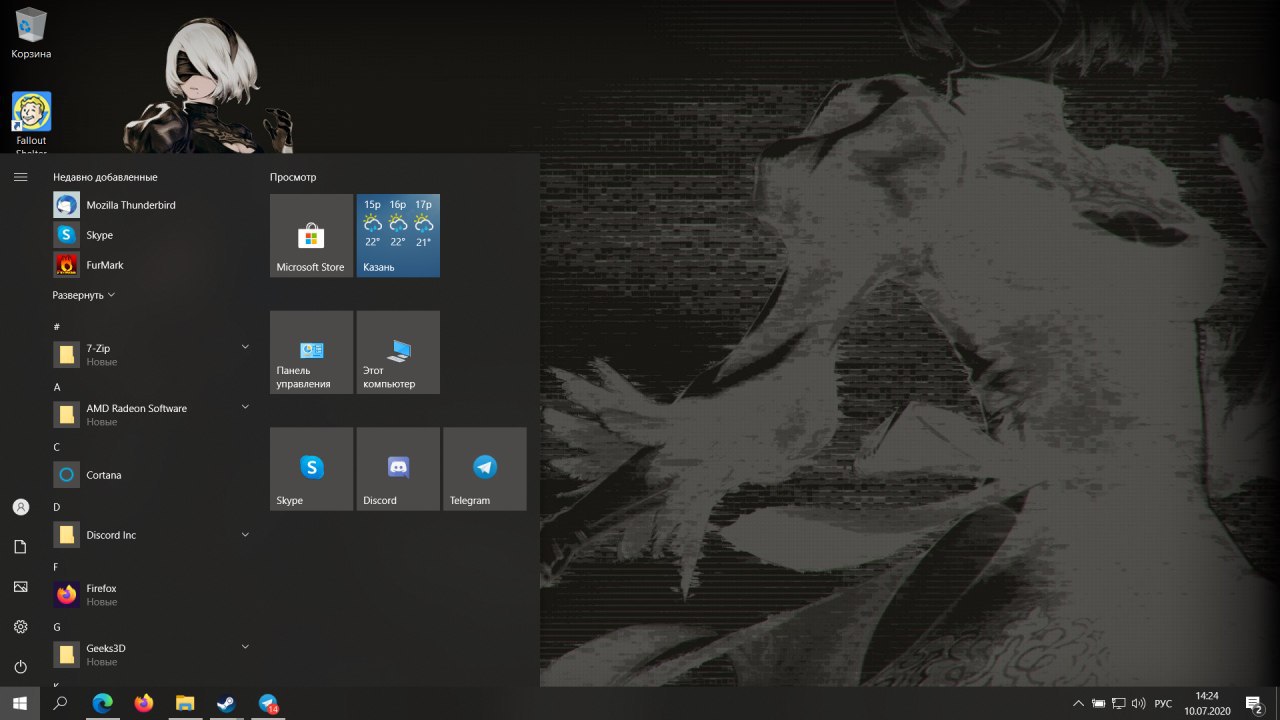Launch the Discord tile
The width and height of the screenshot is (1280, 720).
[398, 469]
